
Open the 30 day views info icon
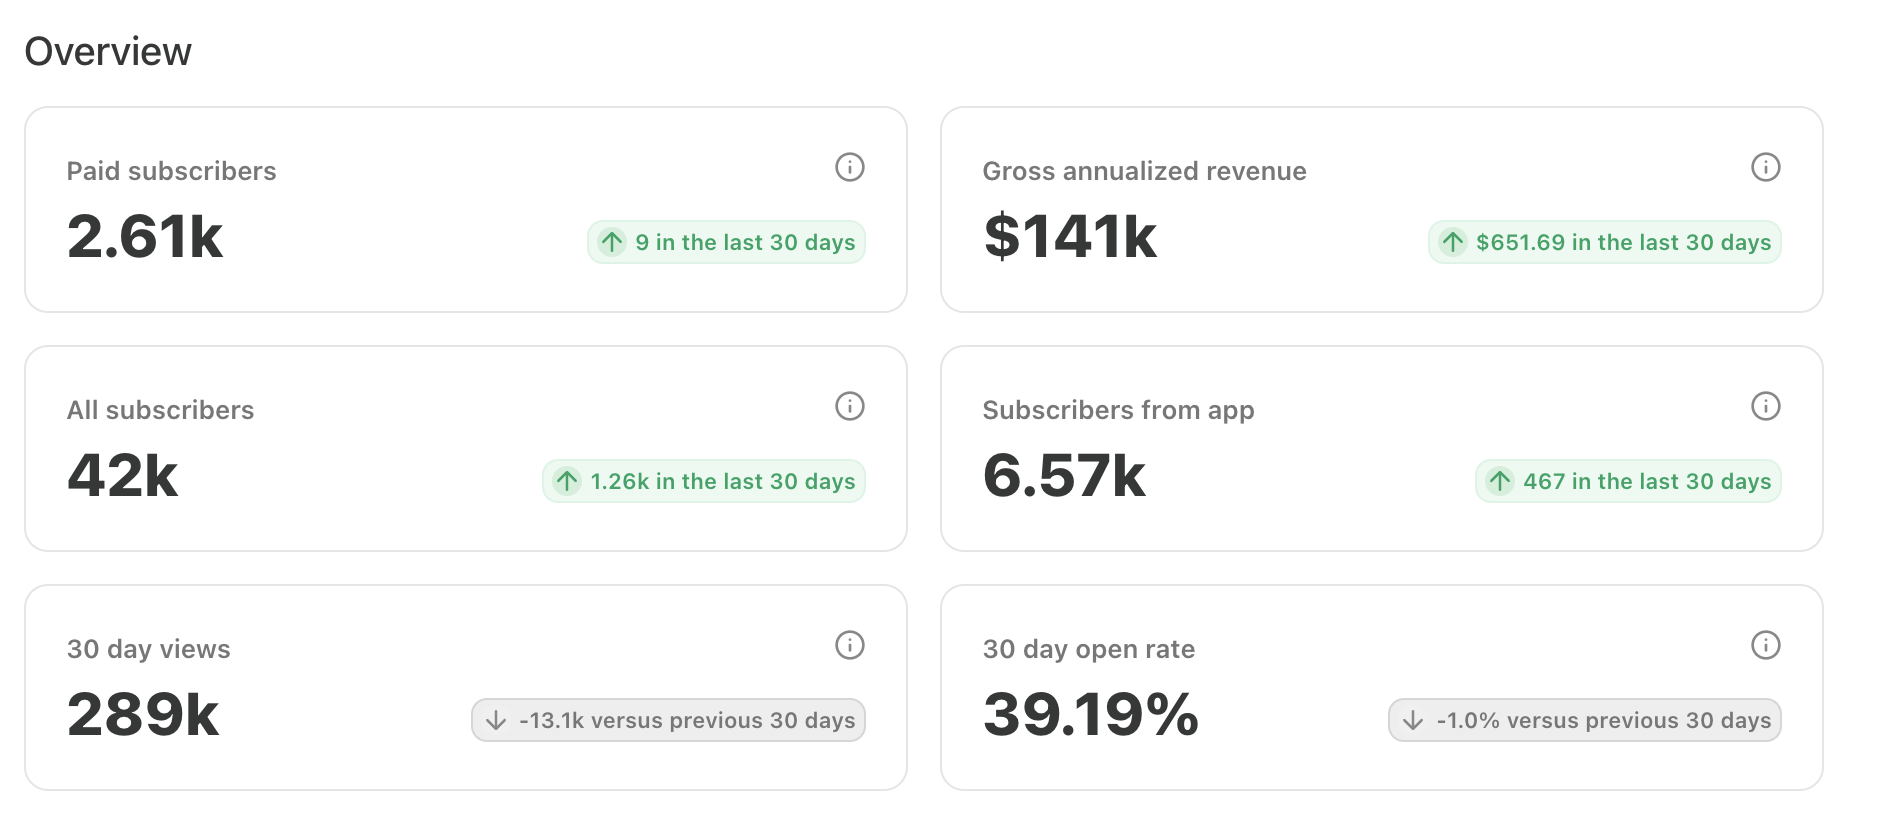tap(850, 645)
